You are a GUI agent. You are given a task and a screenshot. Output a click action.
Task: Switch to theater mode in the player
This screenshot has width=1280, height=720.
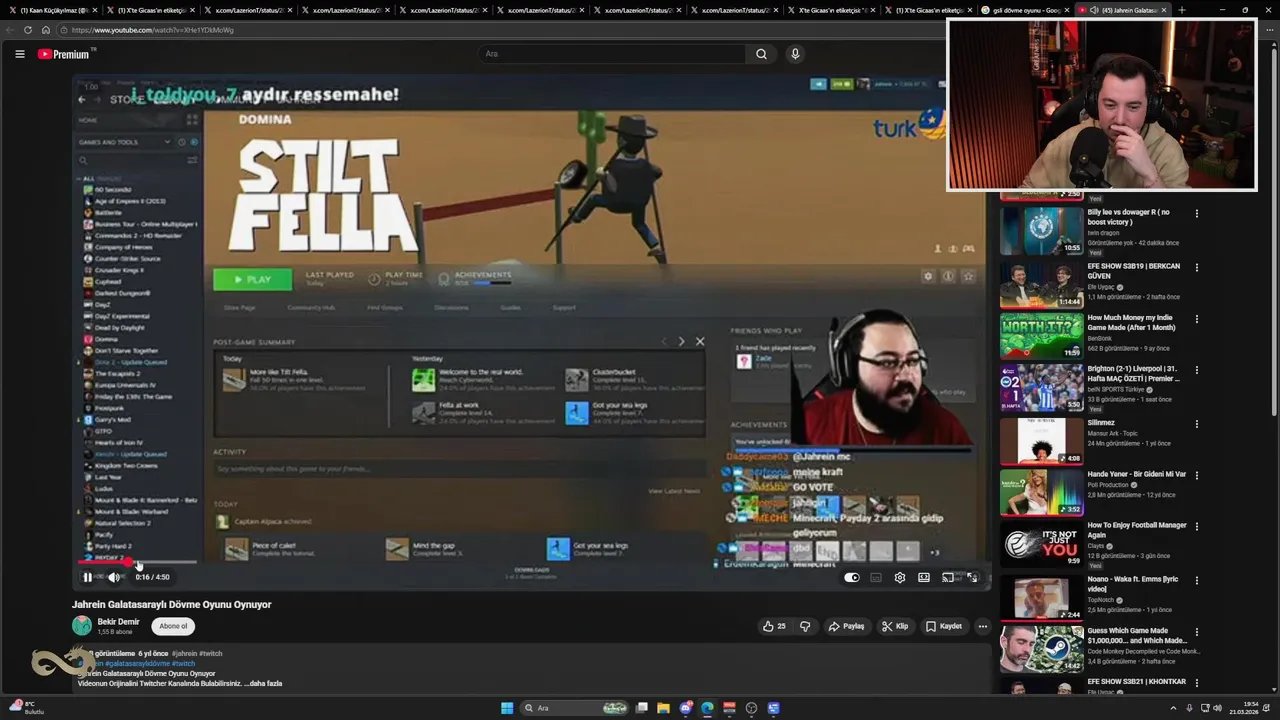pyautogui.click(x=924, y=577)
